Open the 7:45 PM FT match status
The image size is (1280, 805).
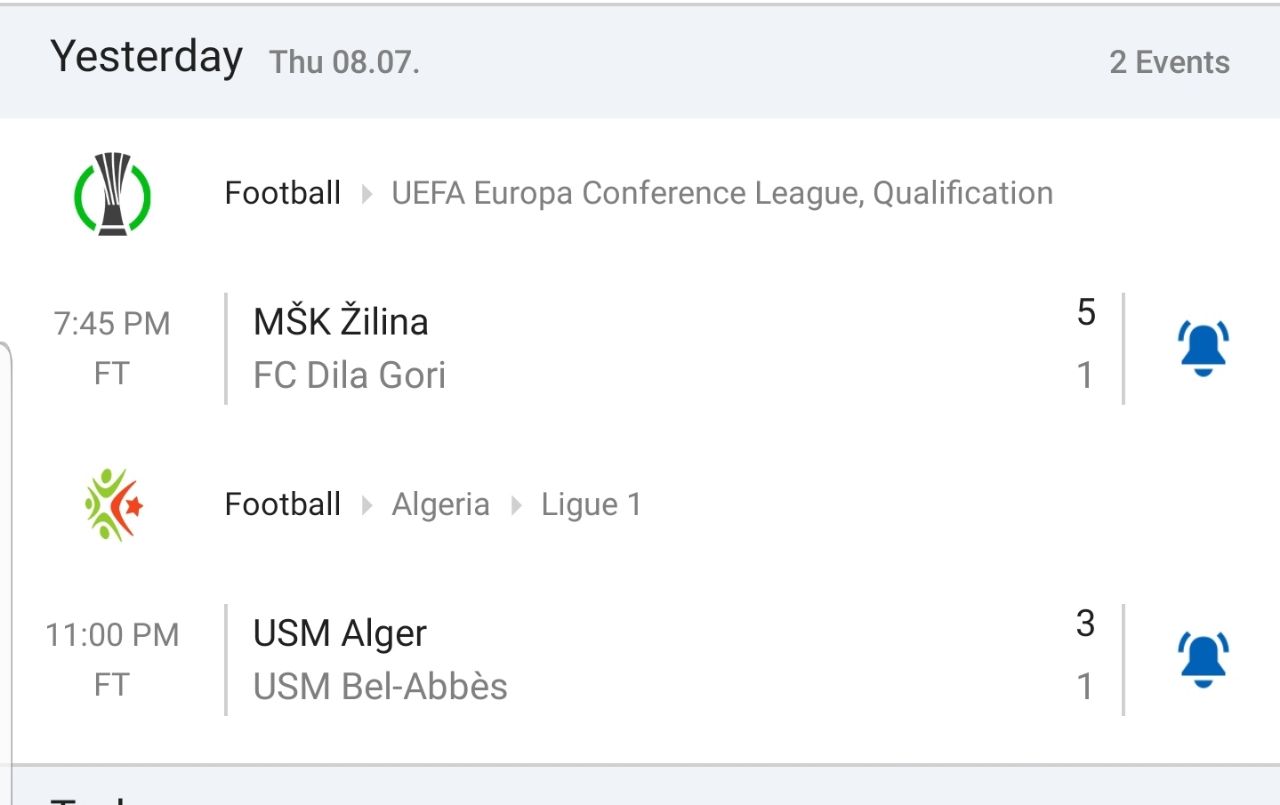[x=112, y=348]
